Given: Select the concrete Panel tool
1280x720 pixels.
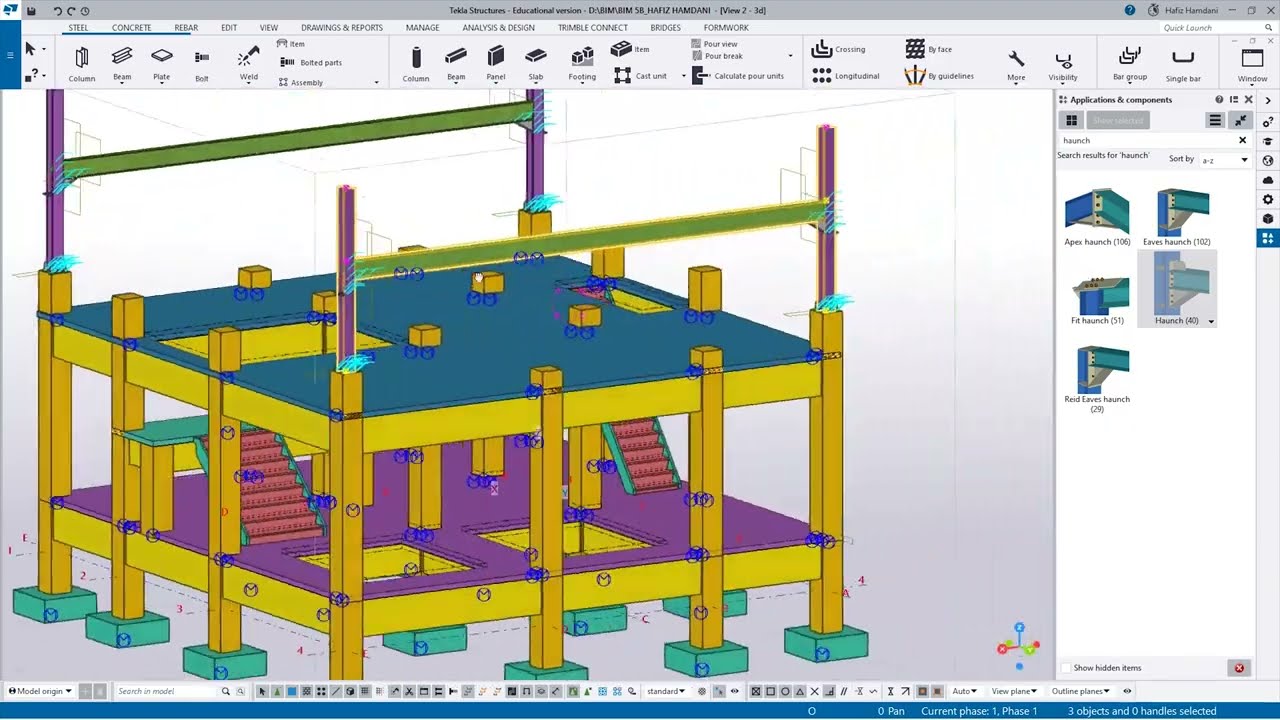Looking at the screenshot, I should pos(496,63).
